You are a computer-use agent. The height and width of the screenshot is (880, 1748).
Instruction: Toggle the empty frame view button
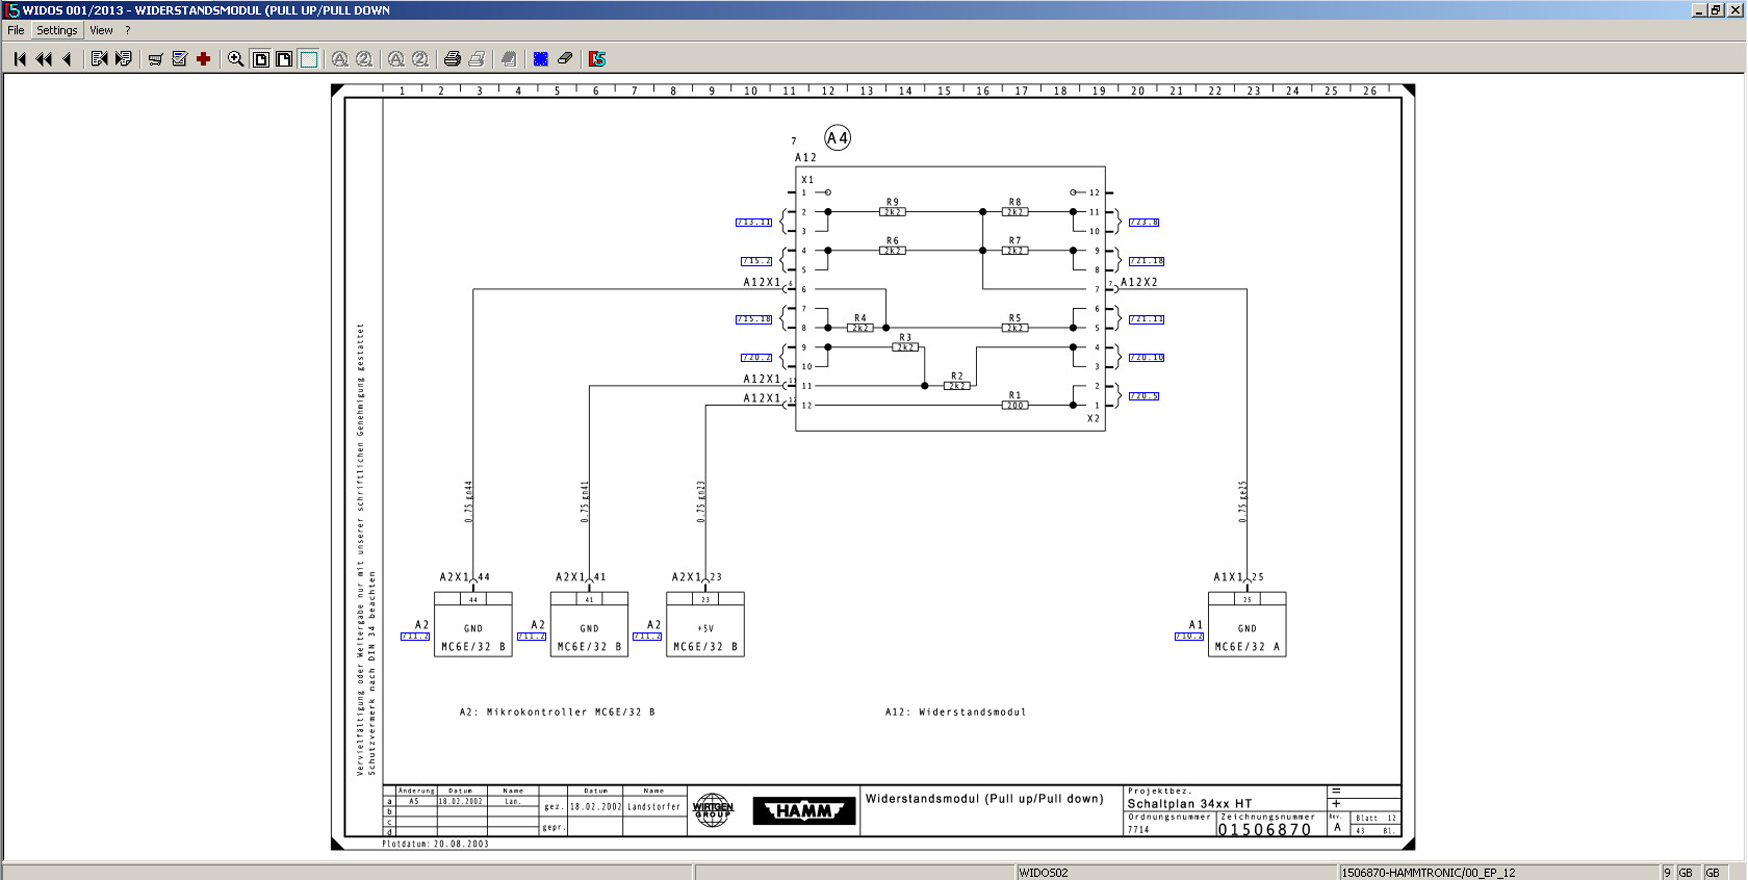coord(309,59)
